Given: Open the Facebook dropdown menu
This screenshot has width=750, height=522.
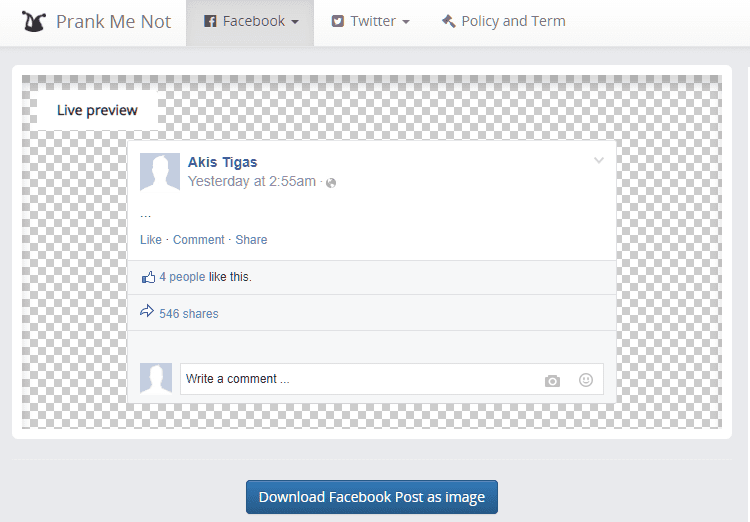Looking at the screenshot, I should [x=250, y=22].
